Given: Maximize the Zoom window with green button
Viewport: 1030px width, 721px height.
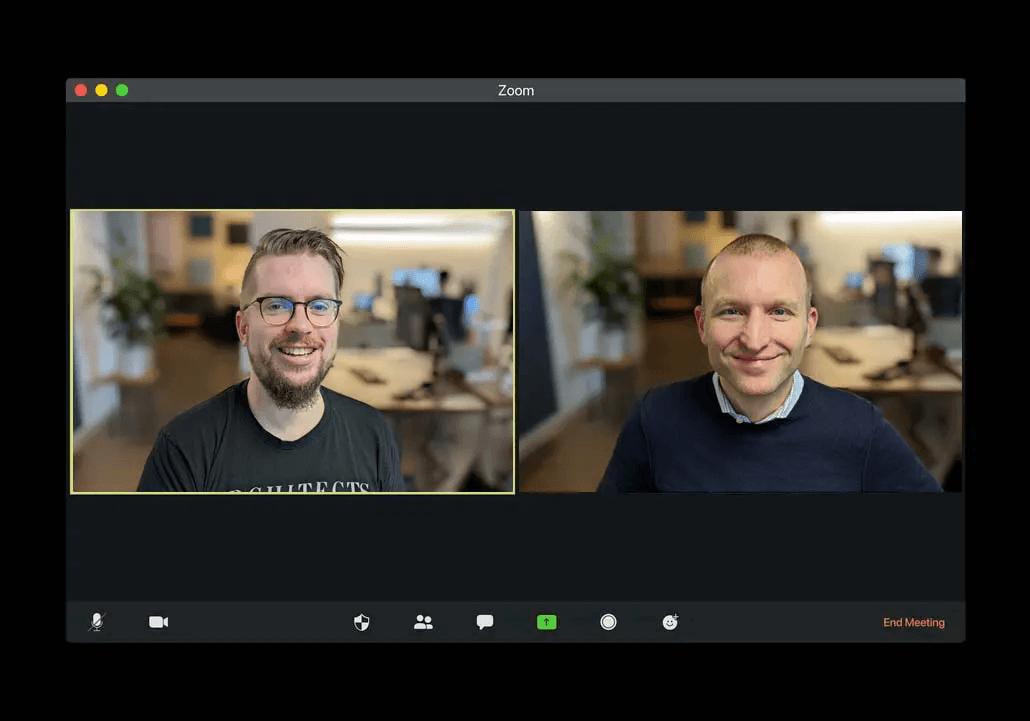Looking at the screenshot, I should point(122,90).
